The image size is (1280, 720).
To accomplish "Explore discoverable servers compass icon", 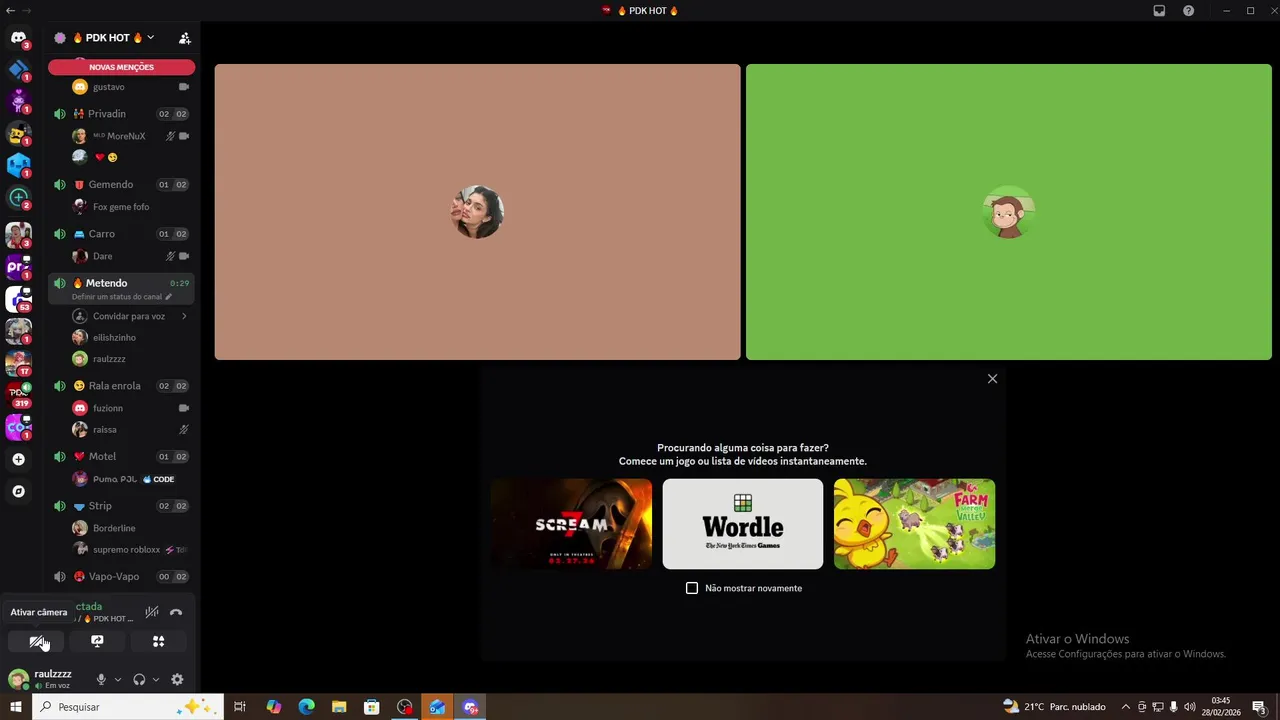I will pos(18,491).
